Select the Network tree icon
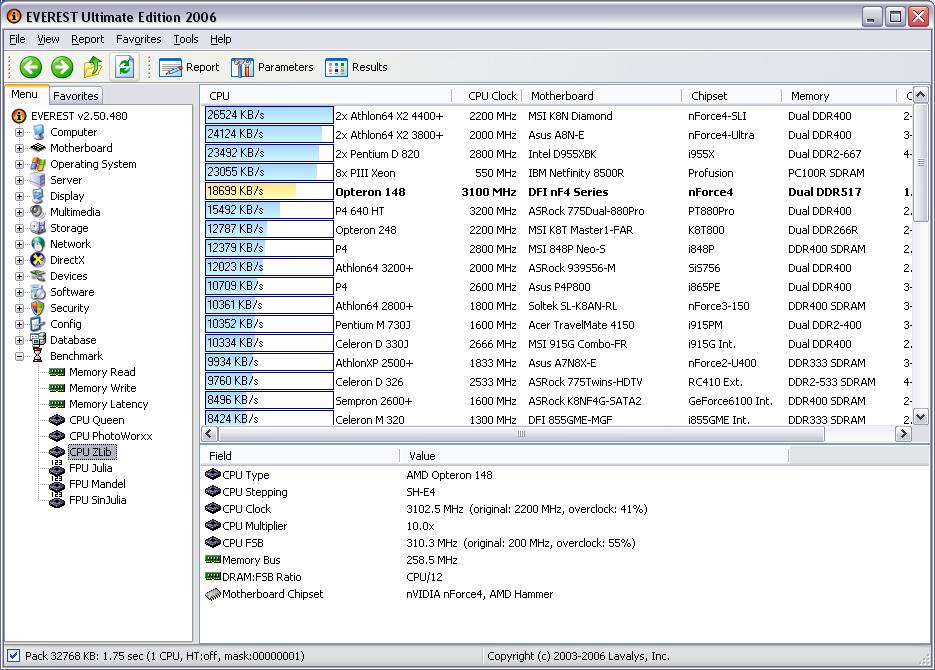This screenshot has height=670, width=935. [38, 244]
